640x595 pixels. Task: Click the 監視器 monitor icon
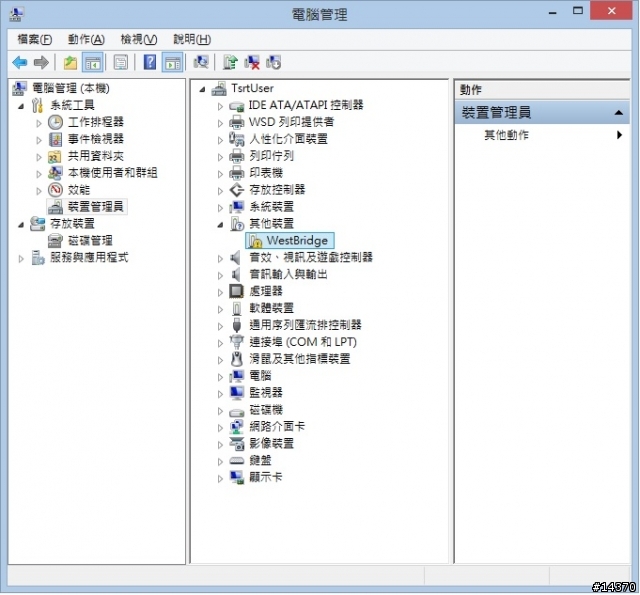coord(236,393)
